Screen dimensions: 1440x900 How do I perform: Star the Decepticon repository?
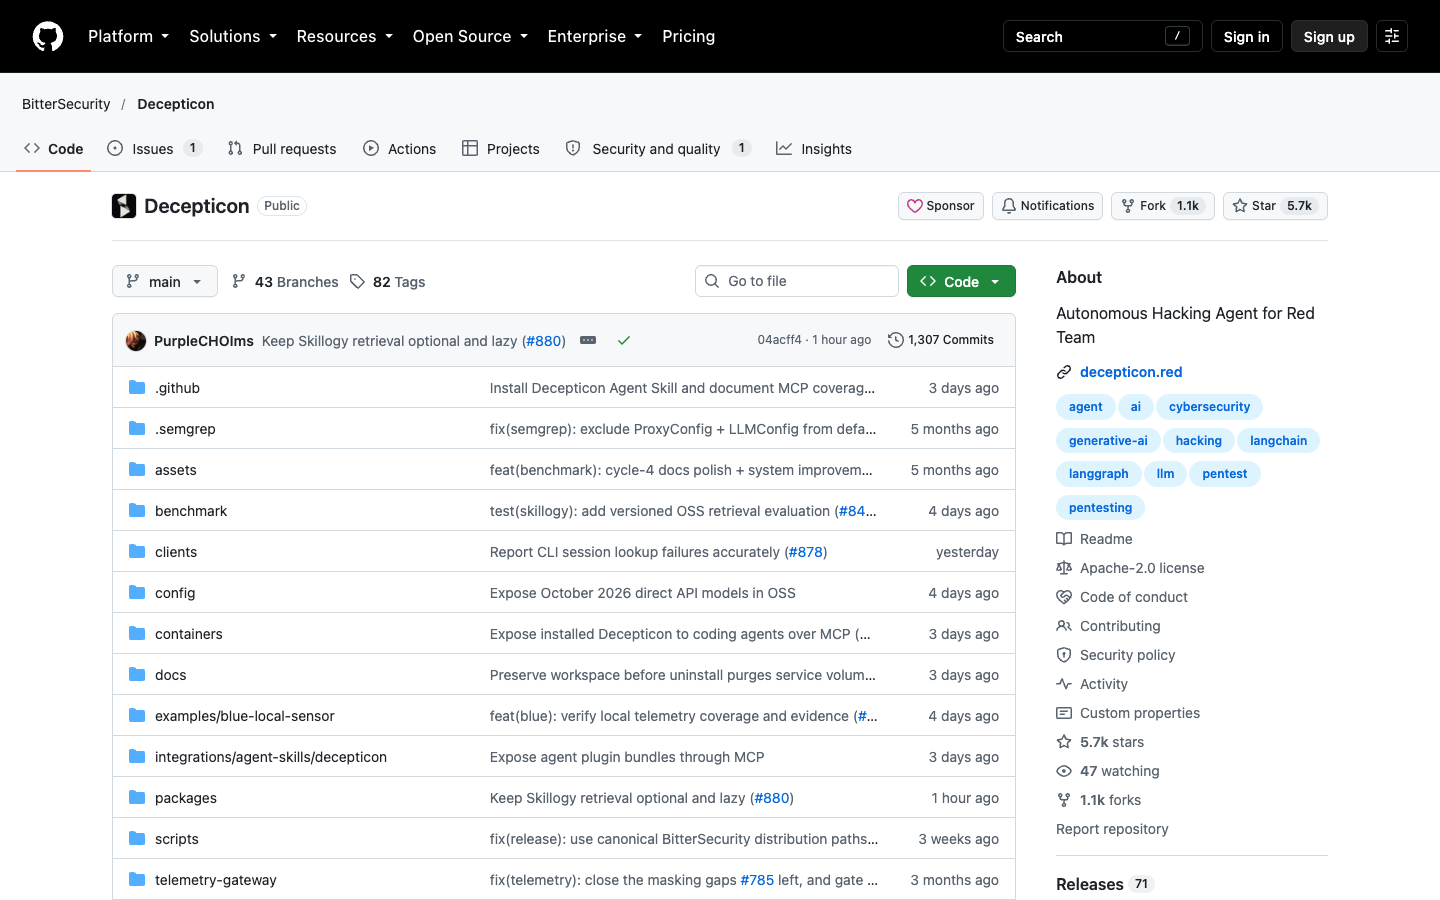[x=1275, y=206]
